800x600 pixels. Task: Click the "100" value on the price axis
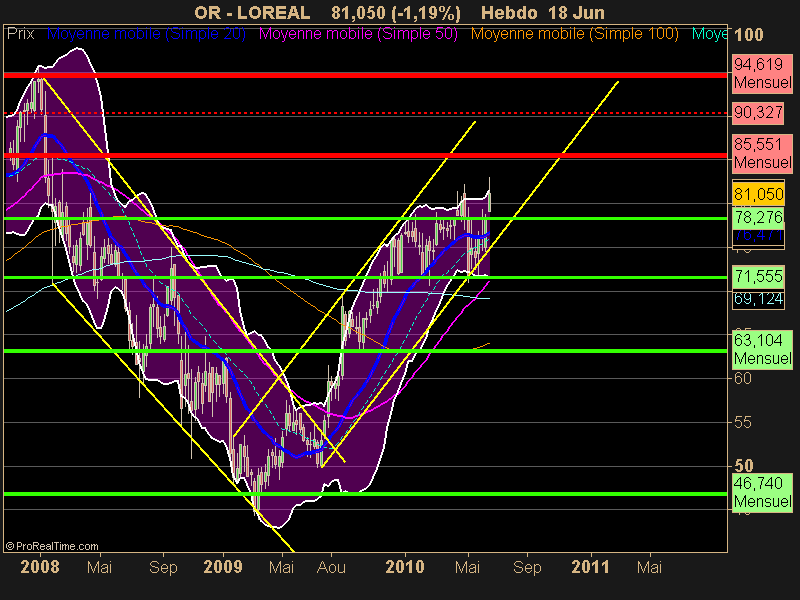coord(748,35)
